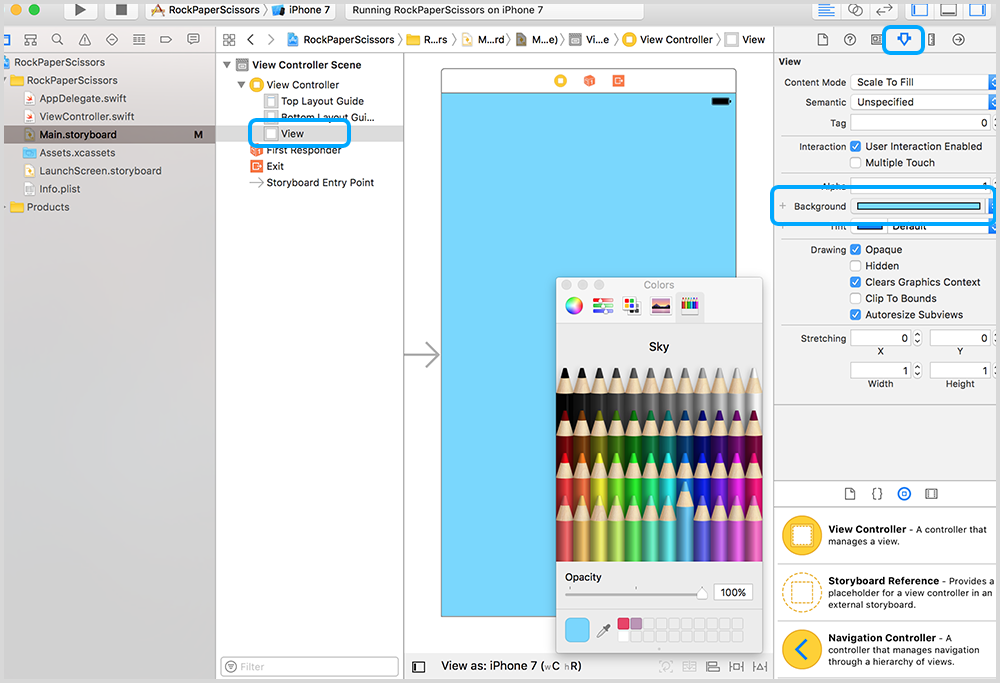Show the Quick Help inspector

(x=850, y=40)
